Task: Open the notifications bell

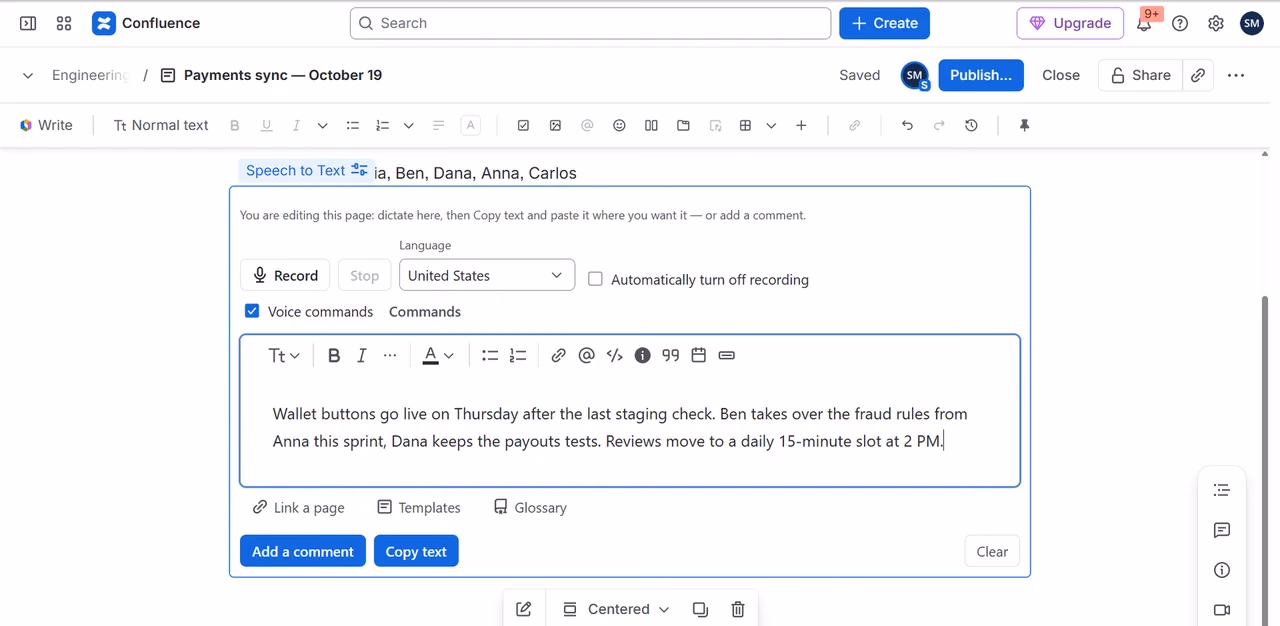Action: pyautogui.click(x=1144, y=24)
